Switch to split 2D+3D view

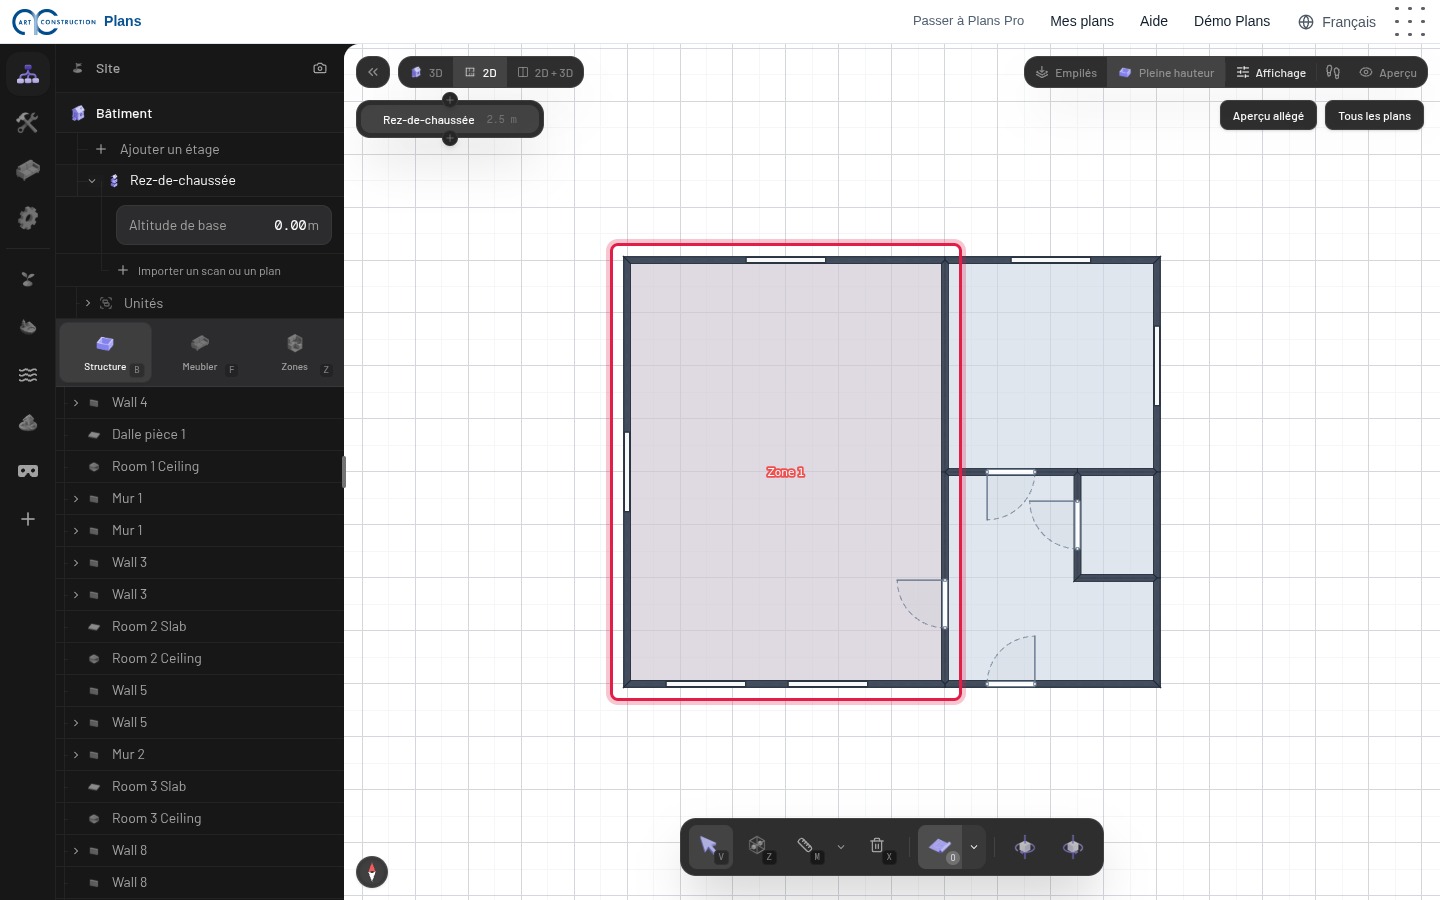(545, 72)
